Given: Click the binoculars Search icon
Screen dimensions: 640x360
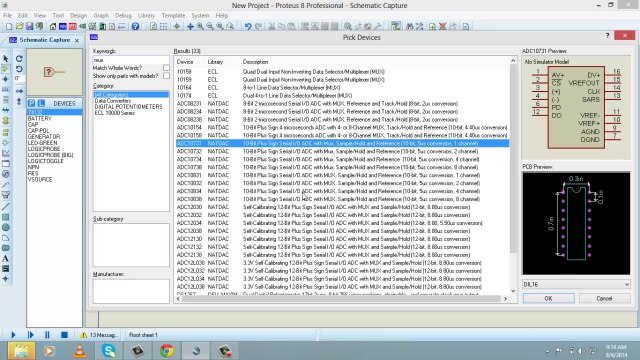Looking at the screenshot, I should [410, 26].
